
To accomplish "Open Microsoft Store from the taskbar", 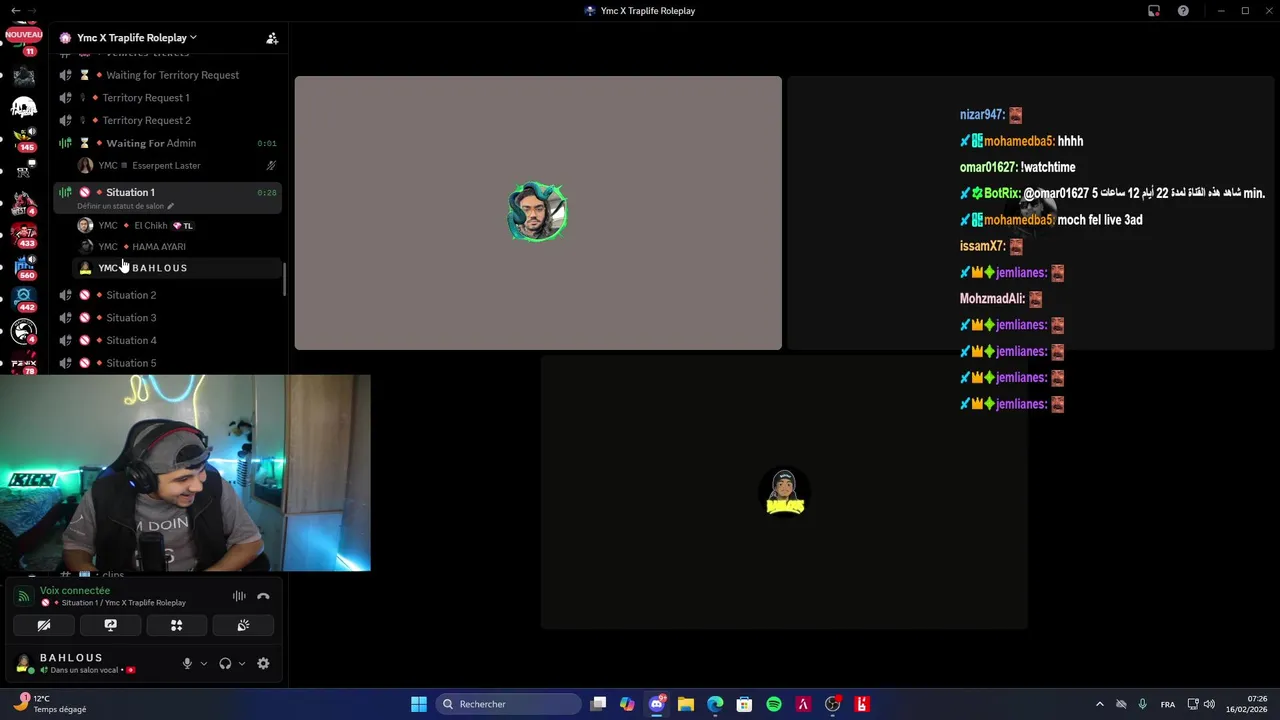I will coord(744,704).
